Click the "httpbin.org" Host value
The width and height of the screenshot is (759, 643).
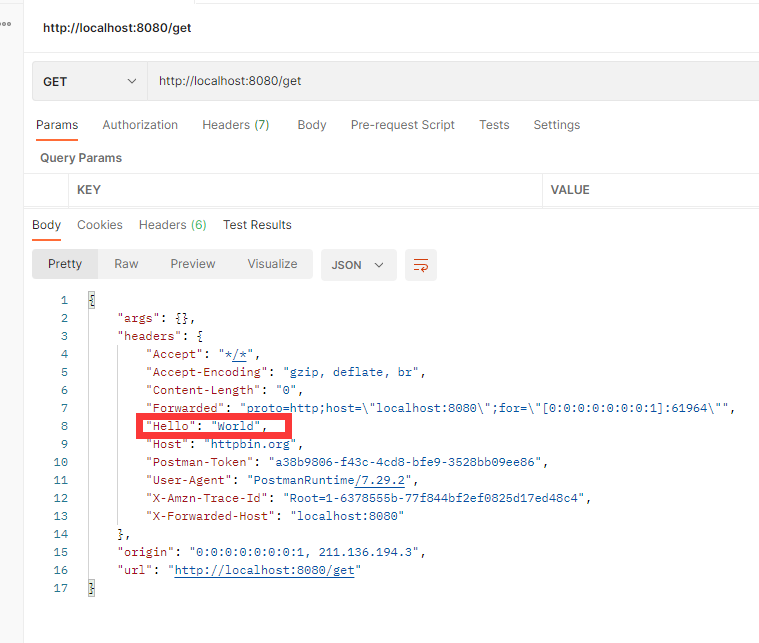click(250, 444)
